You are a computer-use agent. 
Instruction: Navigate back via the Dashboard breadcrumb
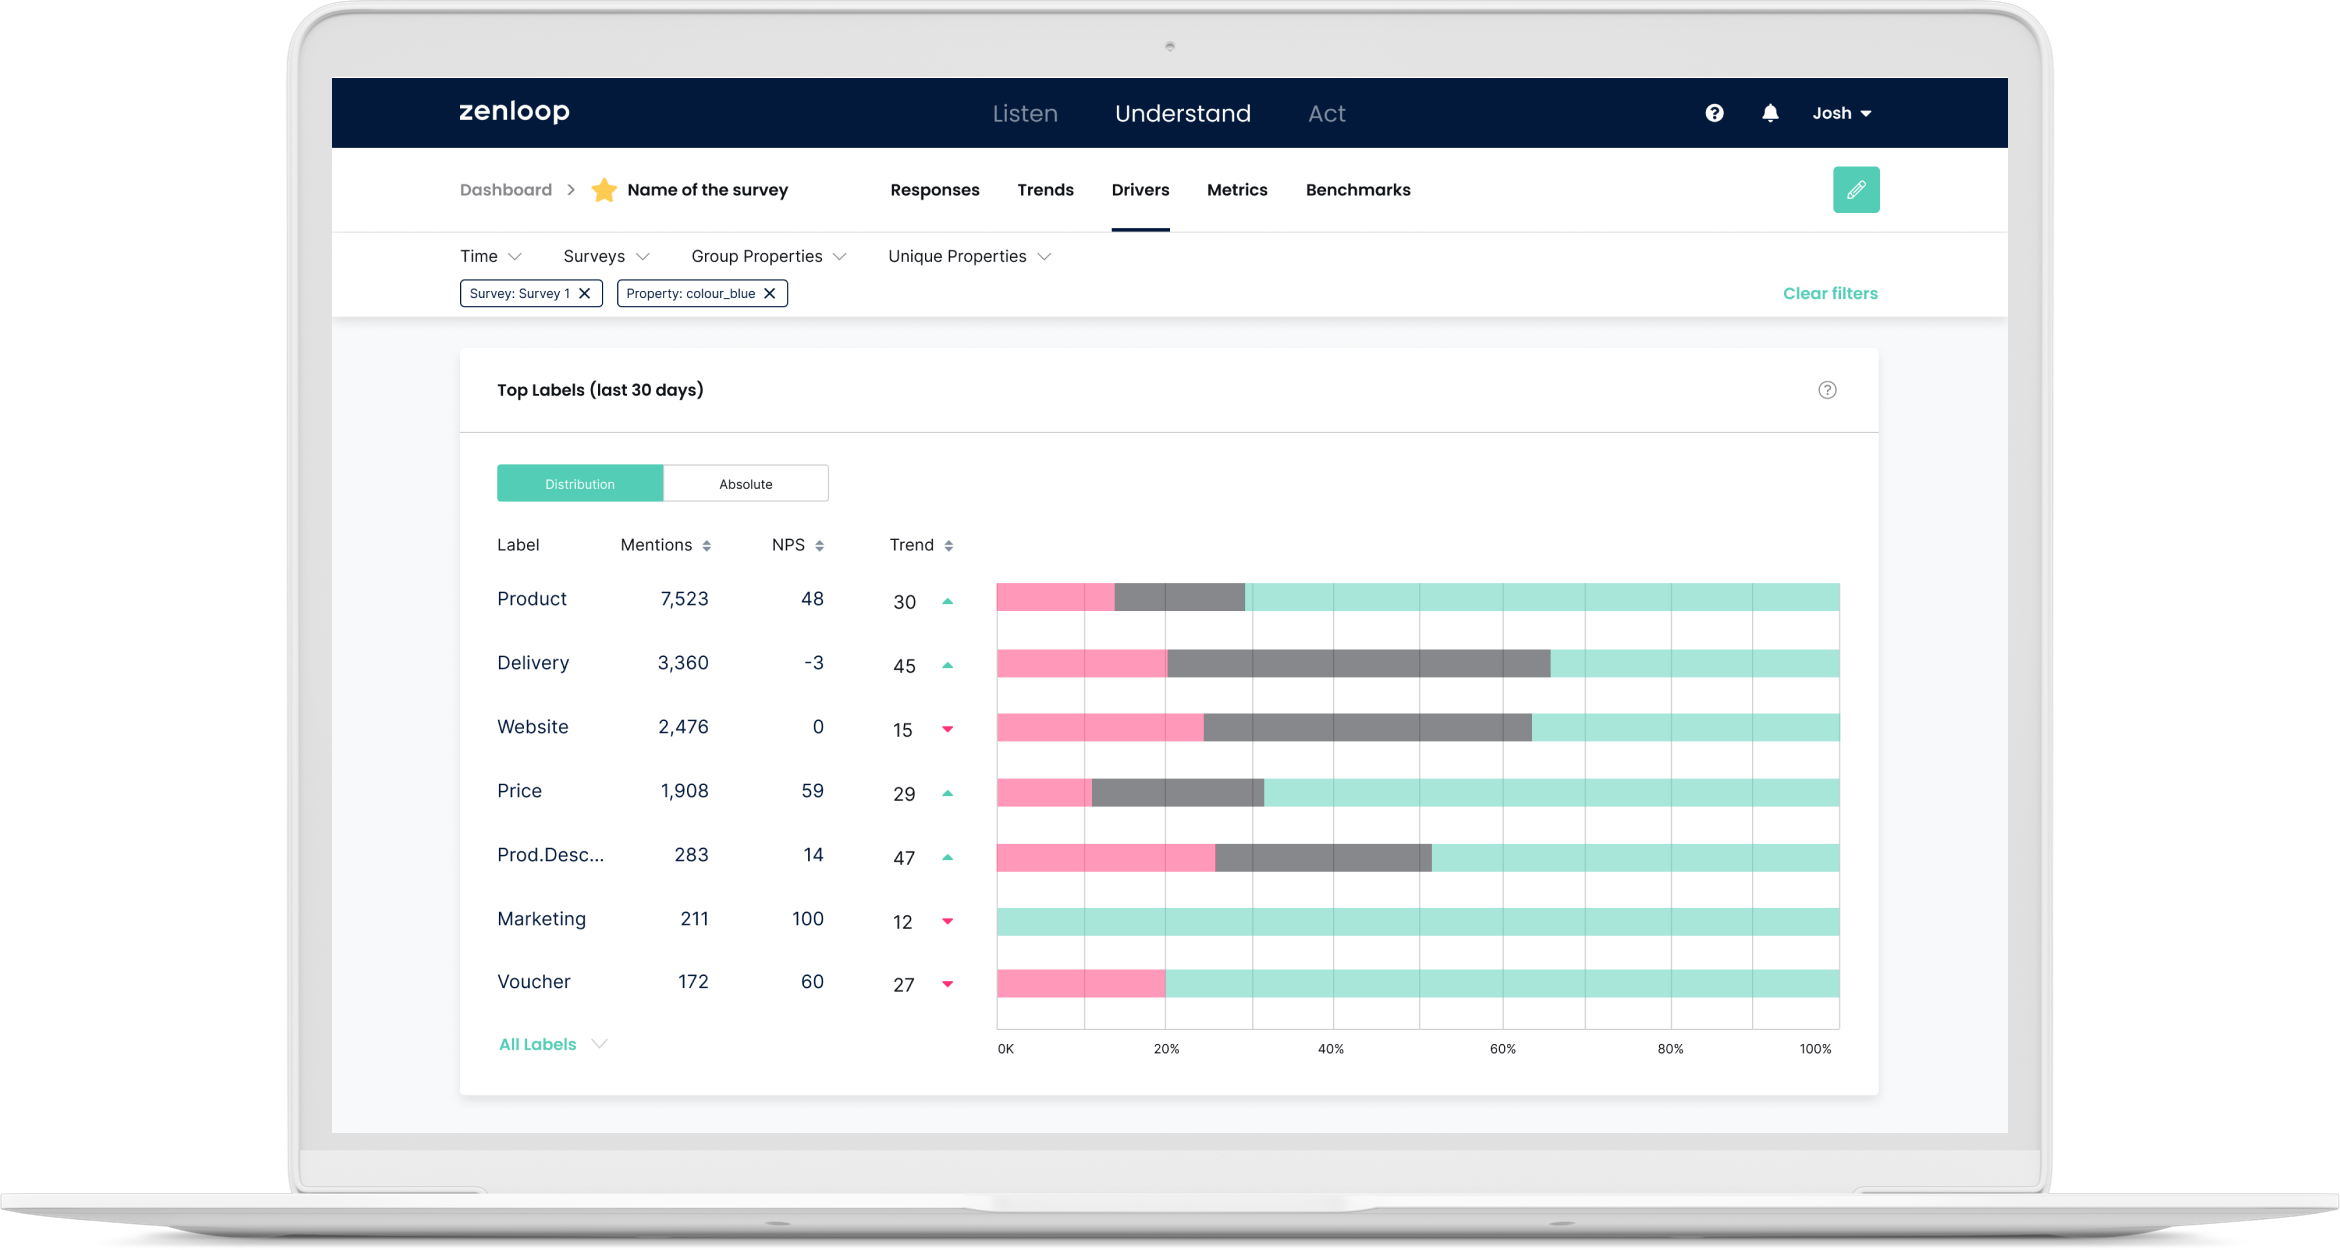506,189
